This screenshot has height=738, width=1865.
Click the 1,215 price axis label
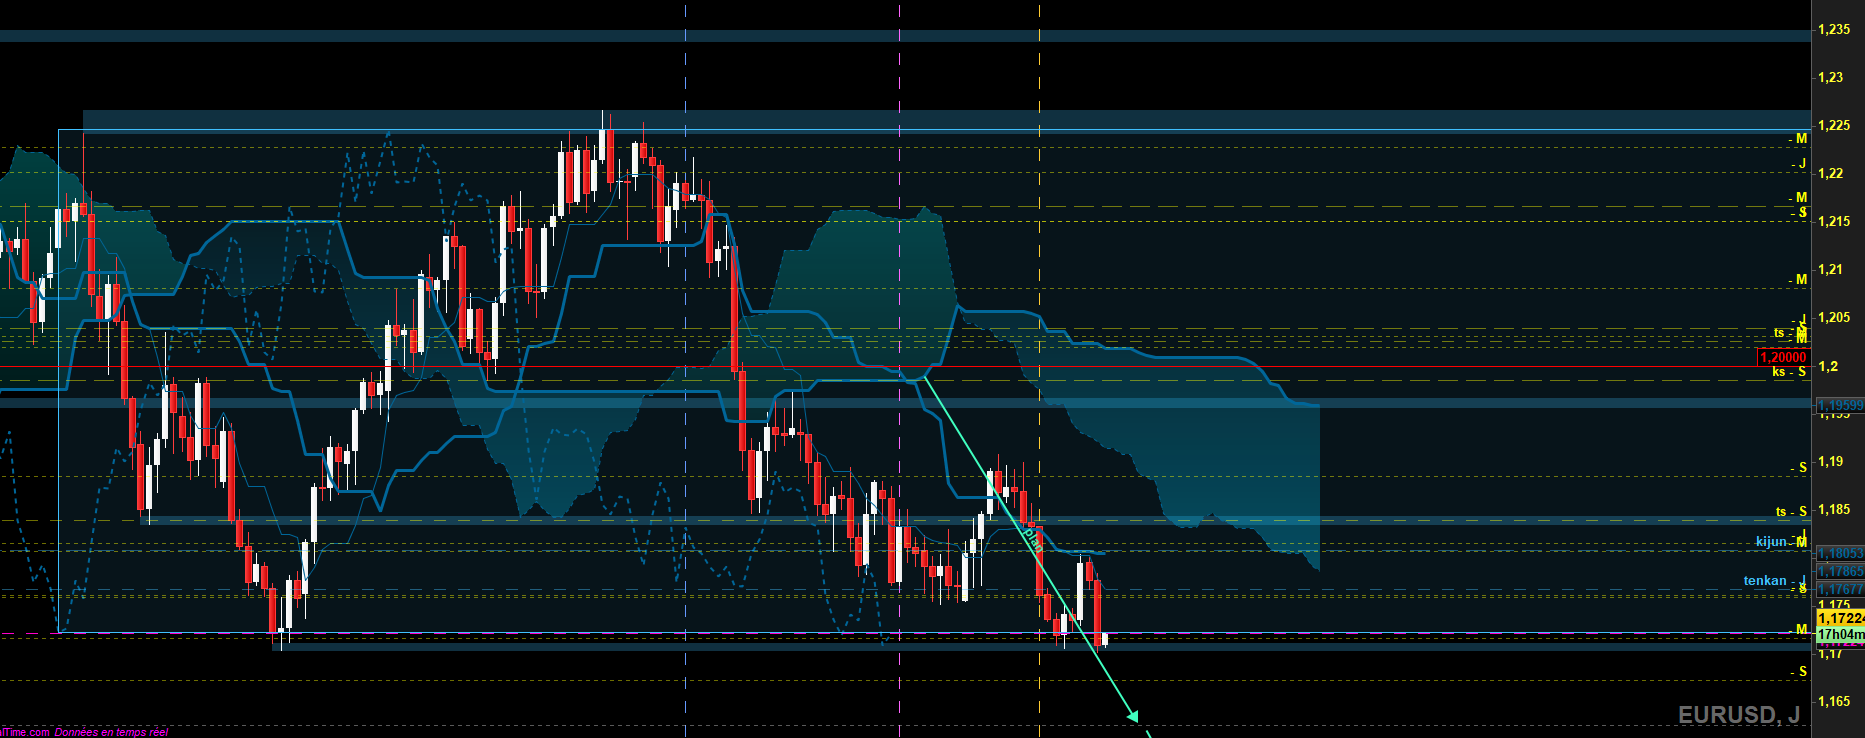[x=1834, y=221]
